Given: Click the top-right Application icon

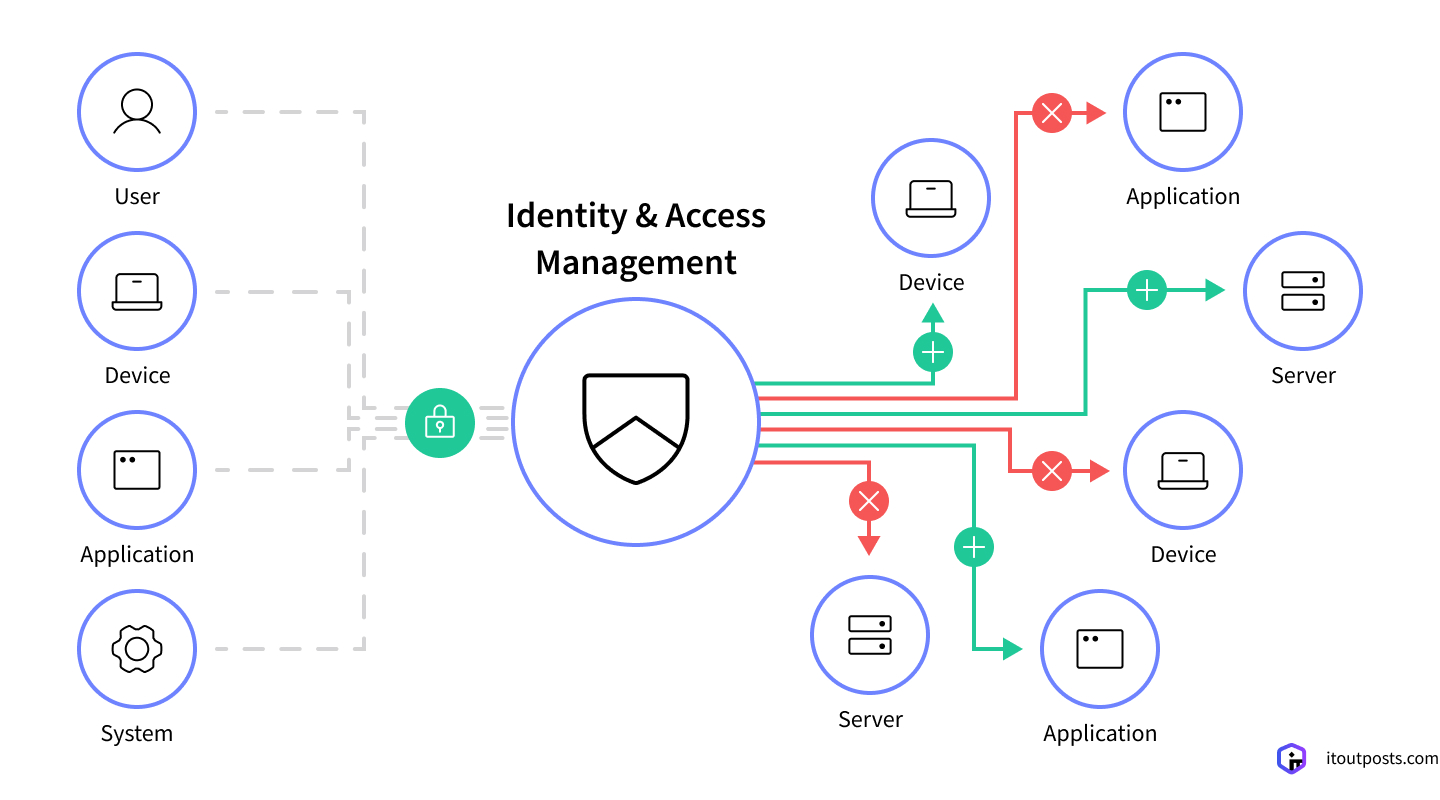Looking at the screenshot, I should click(1183, 112).
